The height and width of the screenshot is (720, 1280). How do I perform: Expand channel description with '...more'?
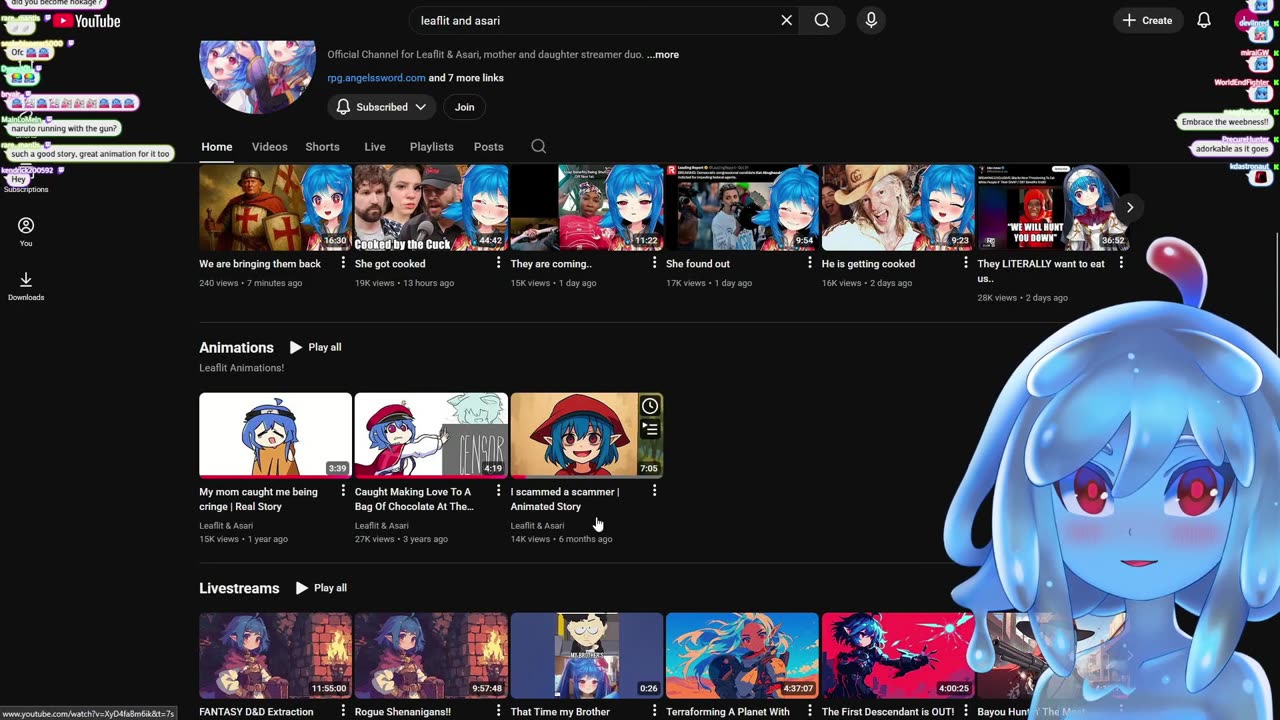[663, 55]
